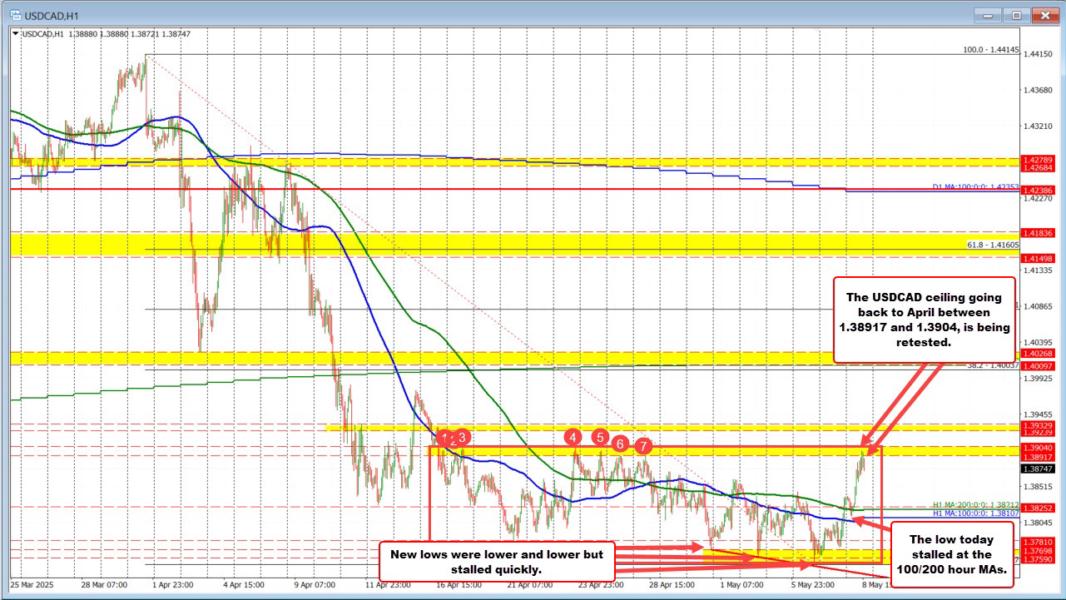The image size is (1066, 600).
Task: Click the 1.38515 price axis label
Action: click(1038, 487)
